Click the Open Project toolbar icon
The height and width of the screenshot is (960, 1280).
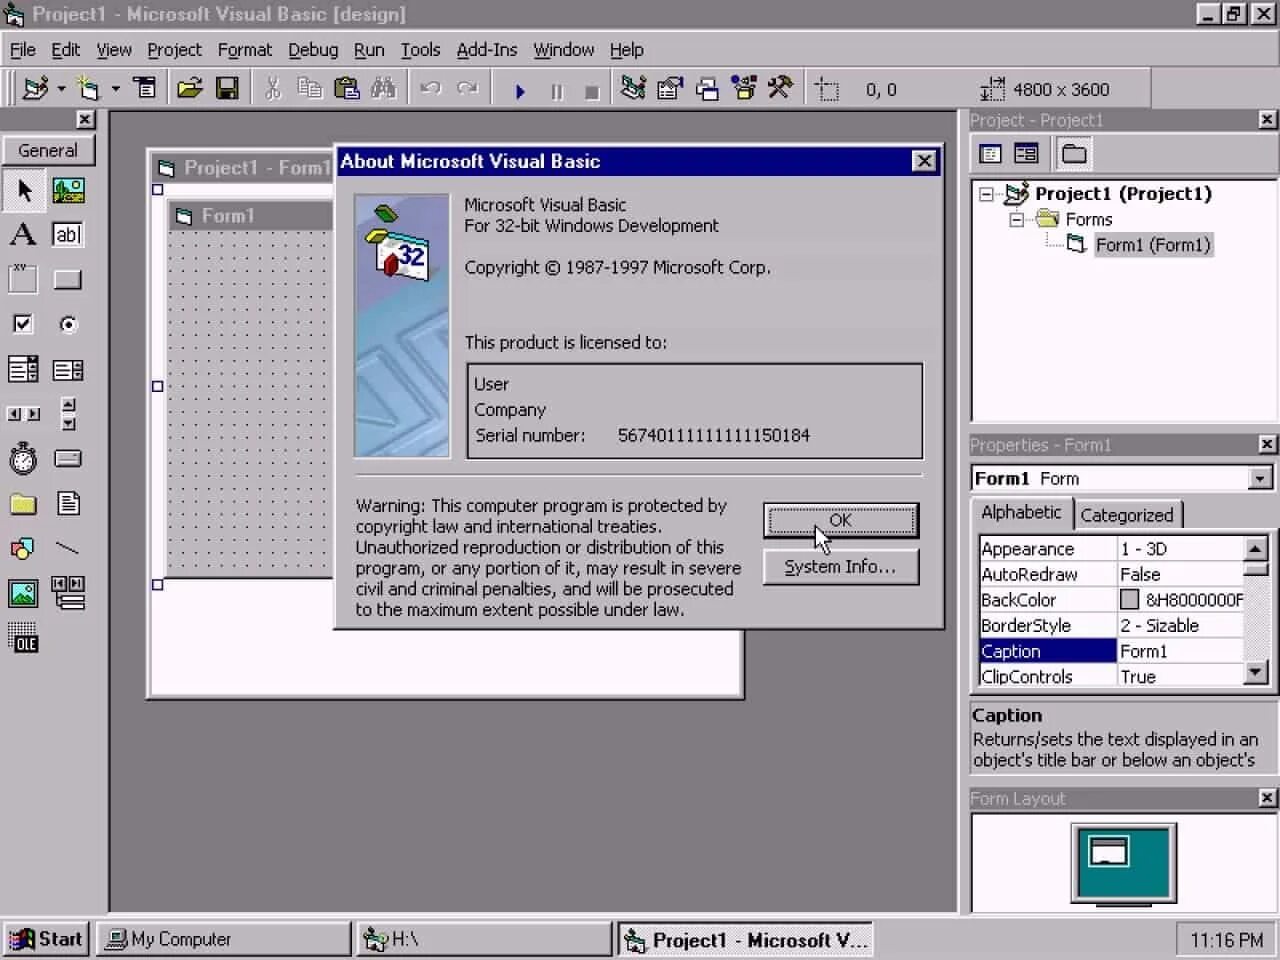coord(190,89)
